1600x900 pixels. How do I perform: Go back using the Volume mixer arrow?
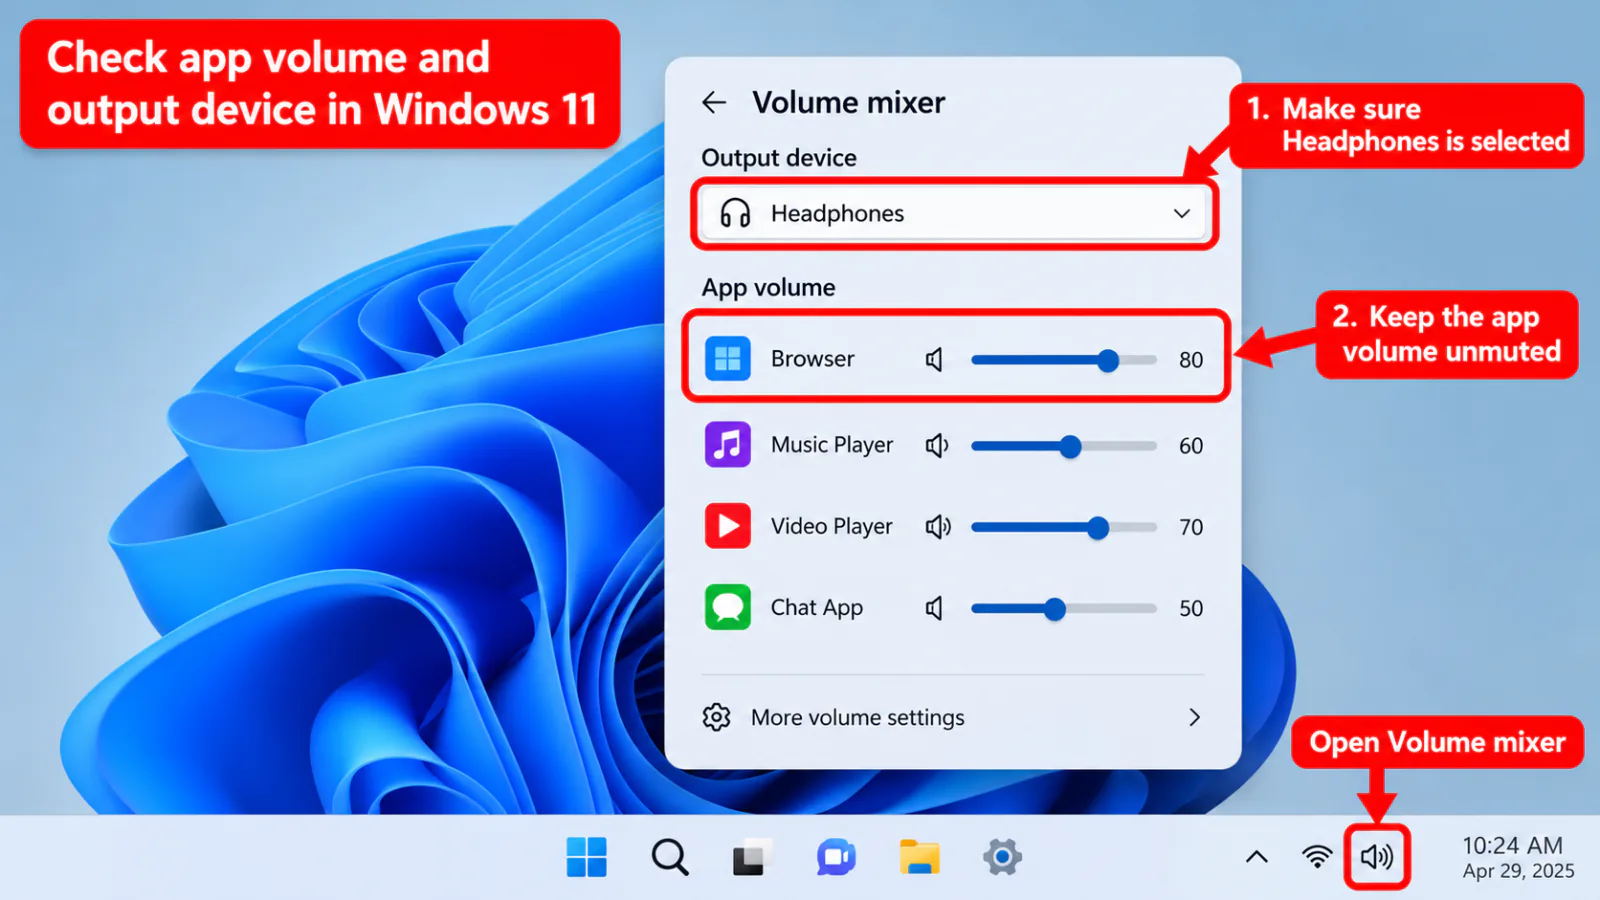click(714, 102)
